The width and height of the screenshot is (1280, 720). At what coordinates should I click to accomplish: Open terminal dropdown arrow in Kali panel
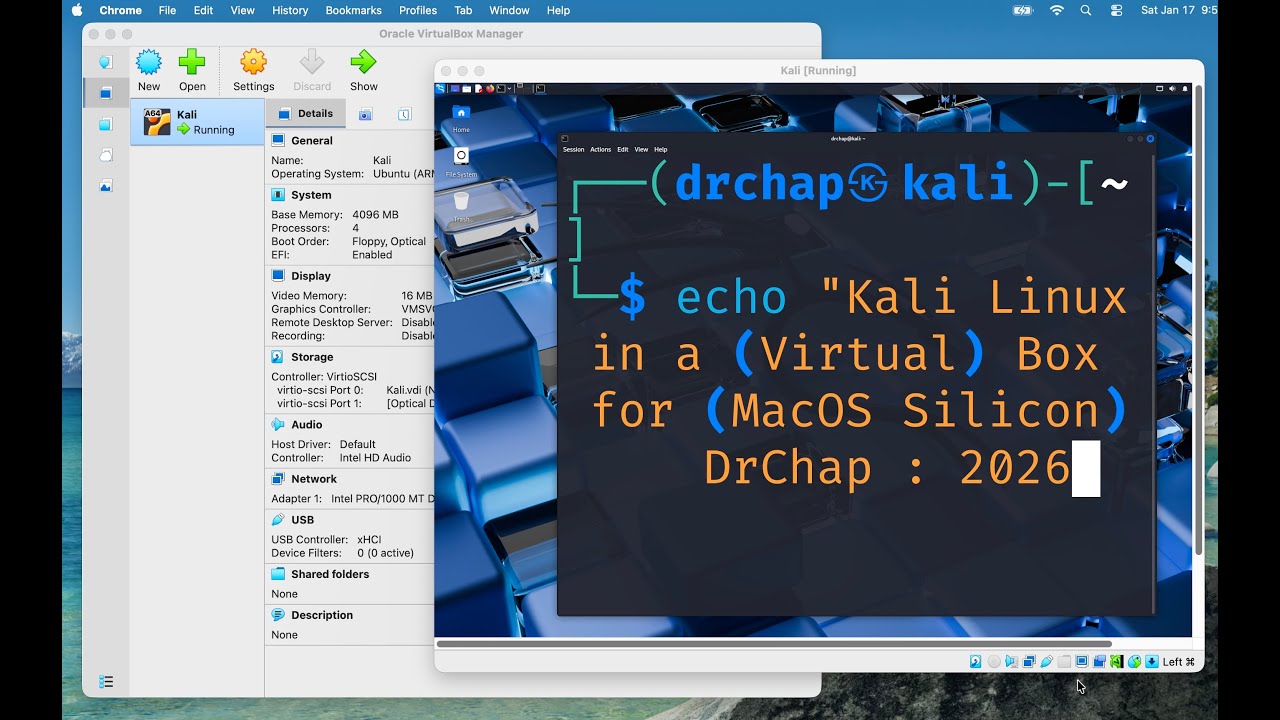509,89
